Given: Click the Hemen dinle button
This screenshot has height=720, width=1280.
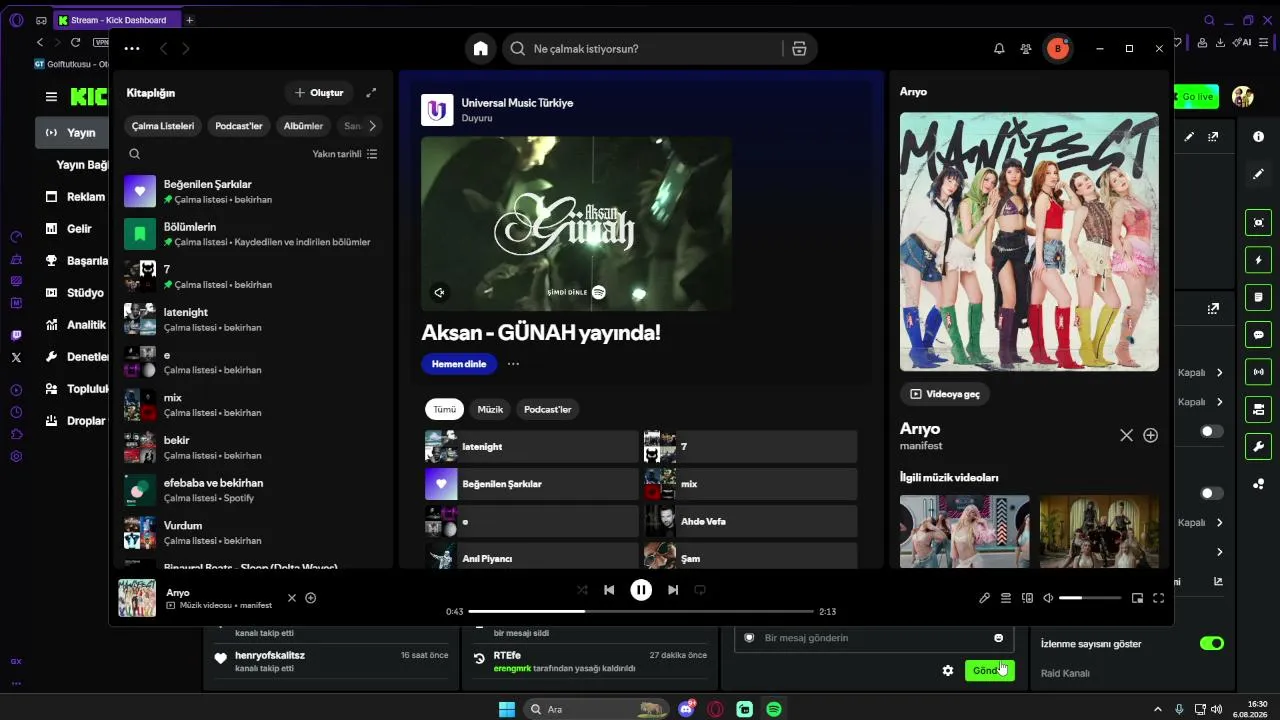Looking at the screenshot, I should pos(459,364).
